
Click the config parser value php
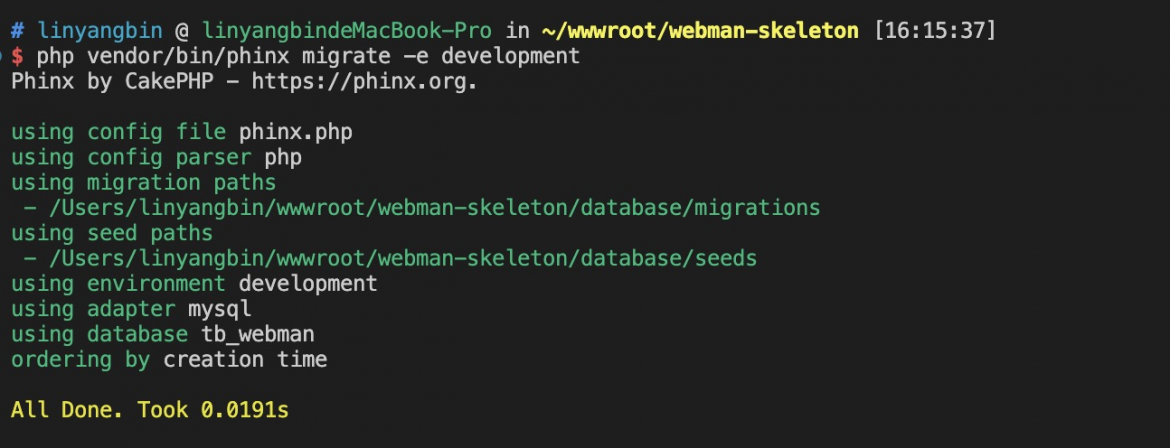[283, 158]
